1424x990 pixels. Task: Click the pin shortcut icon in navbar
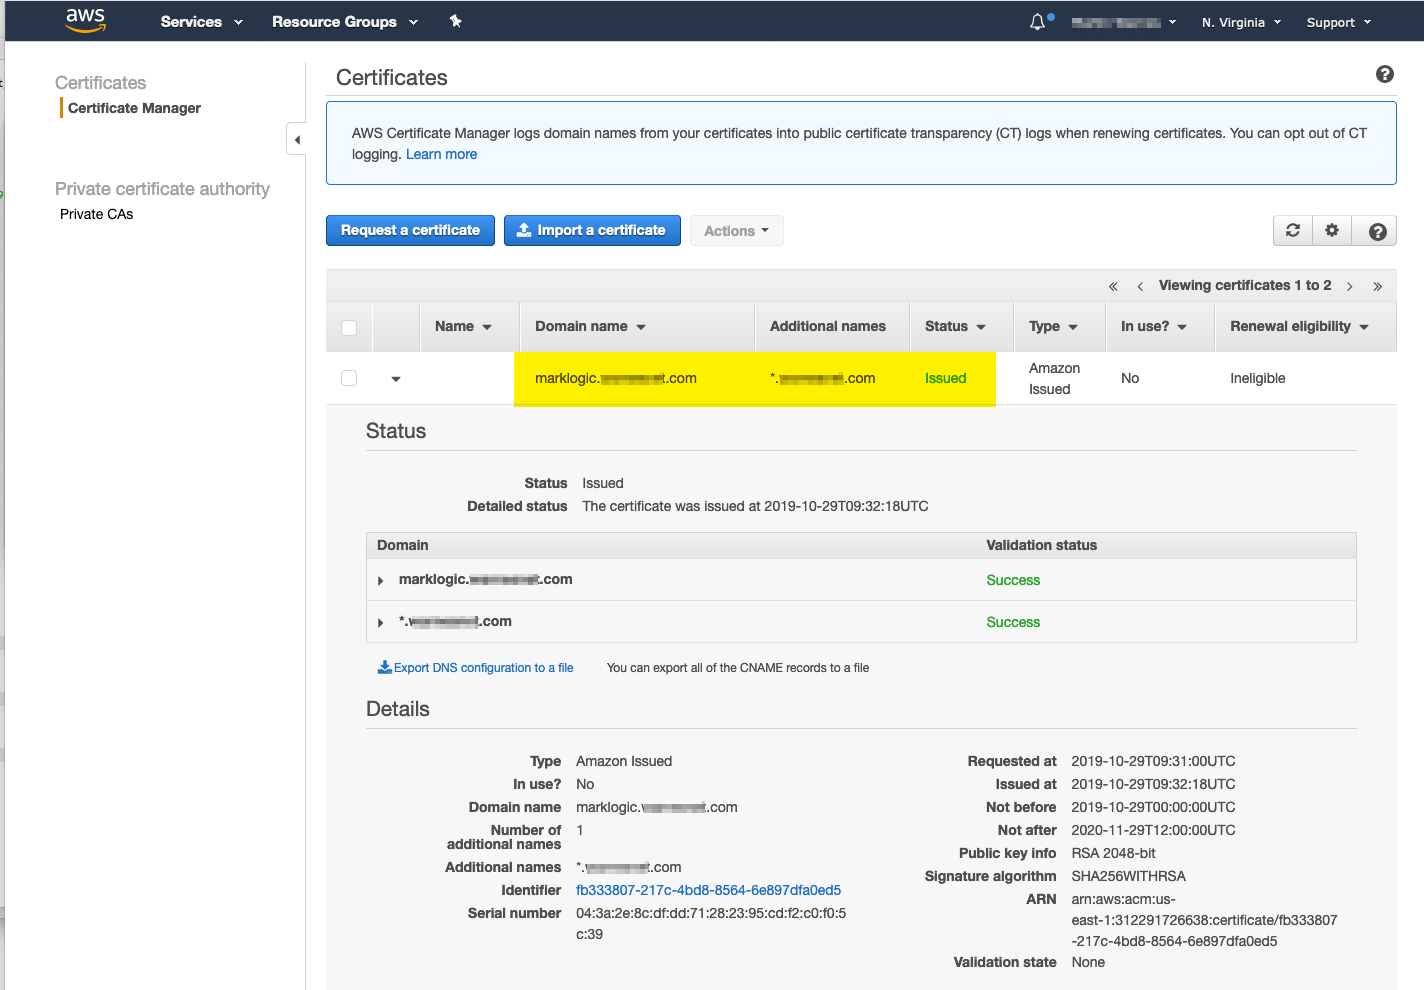(456, 21)
